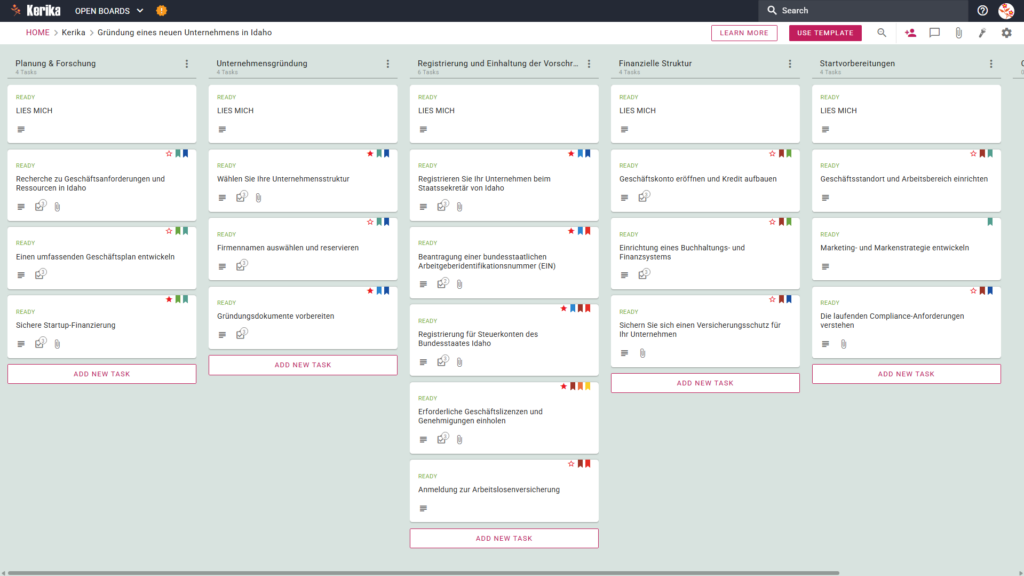Open Geschäftsstandort und Arbeitsbereich einrichten card
The height and width of the screenshot is (576, 1024).
[906, 181]
